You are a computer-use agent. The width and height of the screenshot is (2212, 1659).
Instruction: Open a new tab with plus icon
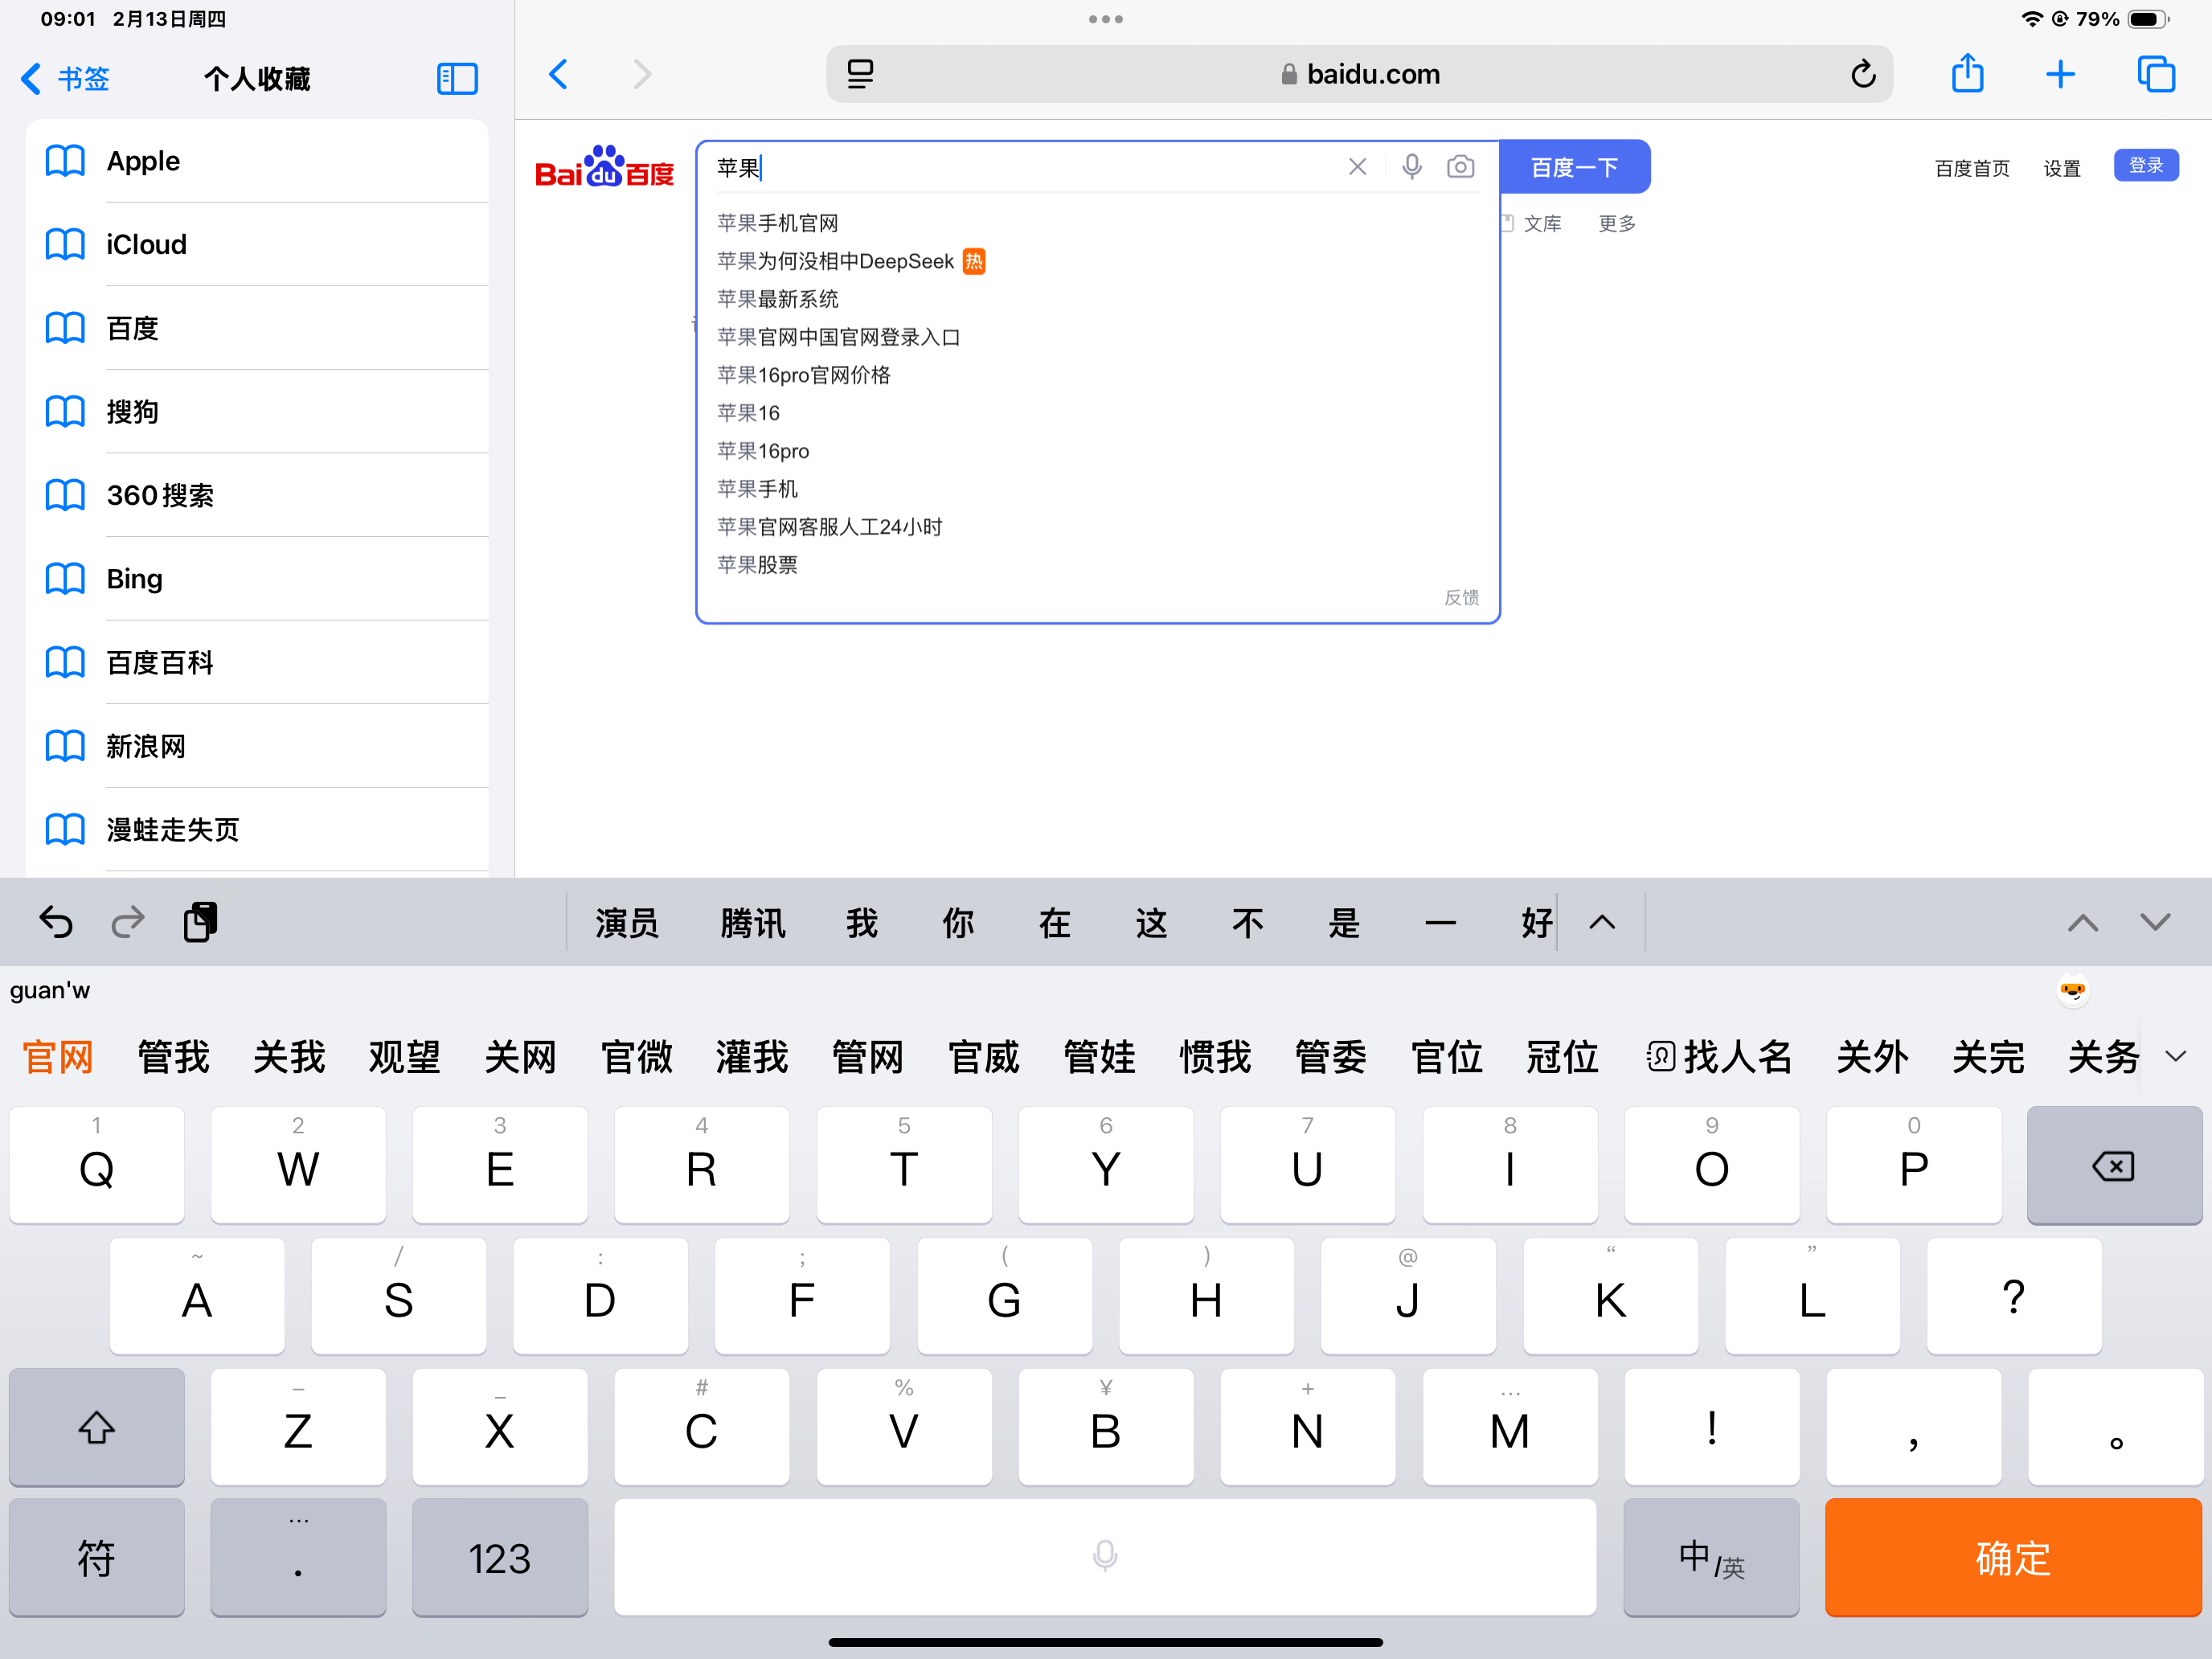tap(2060, 74)
